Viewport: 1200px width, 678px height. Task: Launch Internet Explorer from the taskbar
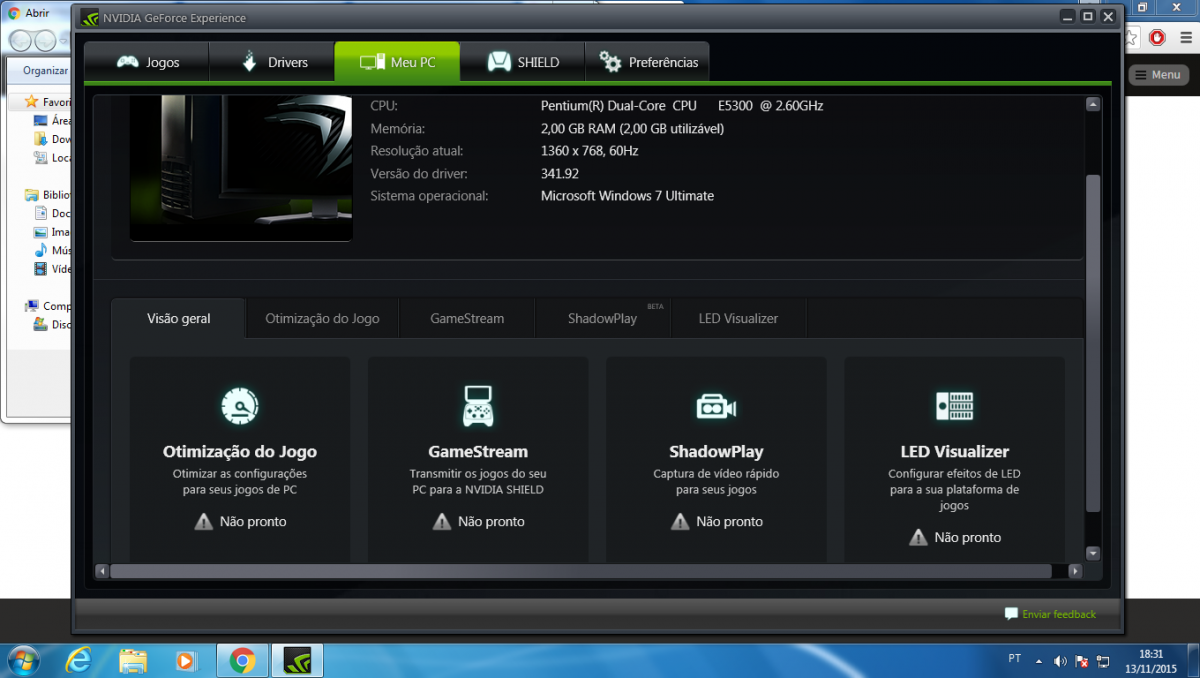[78, 660]
